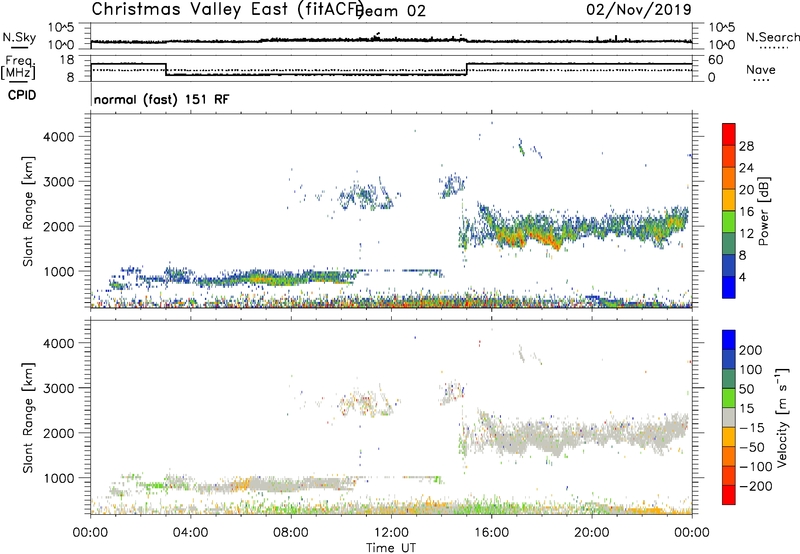
Task: Select the 4000 tick of the power panel
Action: point(58,137)
